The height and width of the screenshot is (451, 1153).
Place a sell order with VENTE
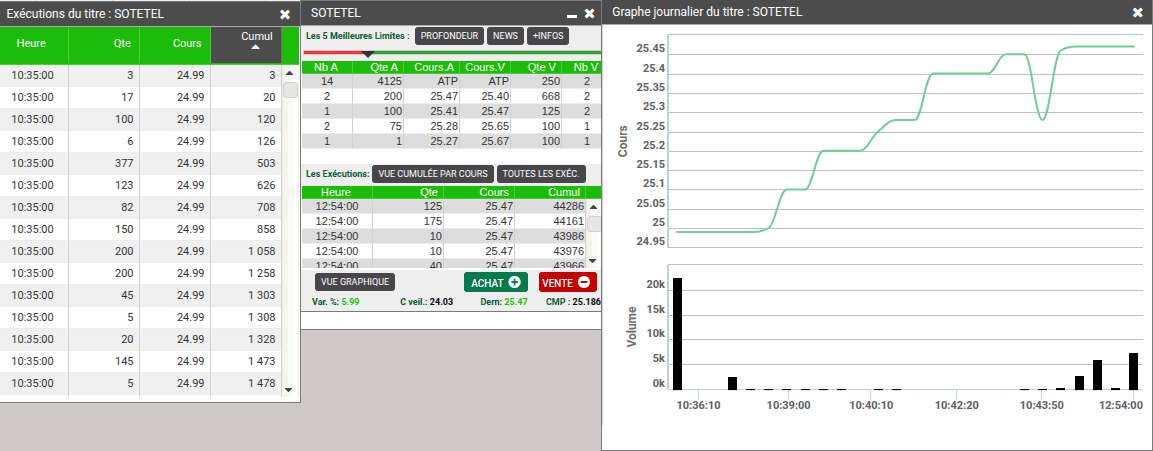click(568, 283)
